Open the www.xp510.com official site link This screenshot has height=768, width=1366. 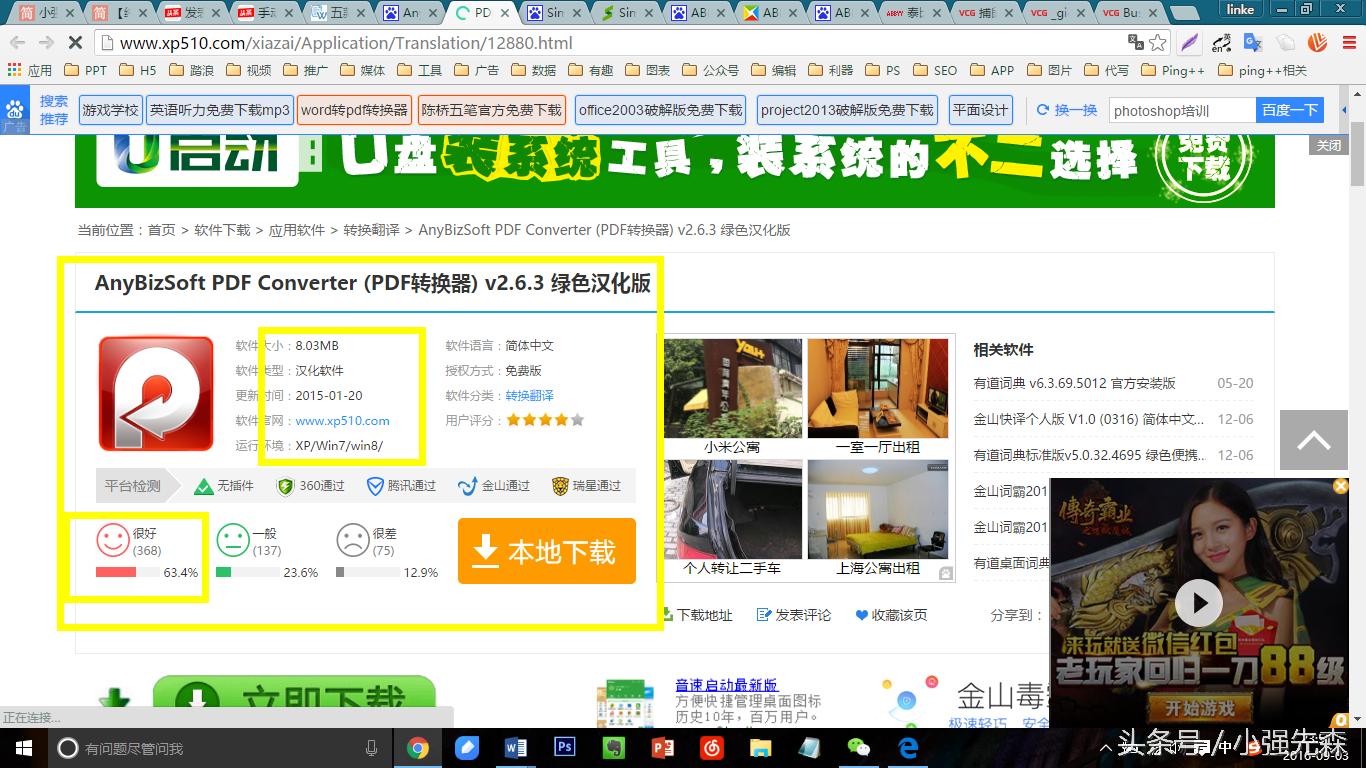(342, 421)
